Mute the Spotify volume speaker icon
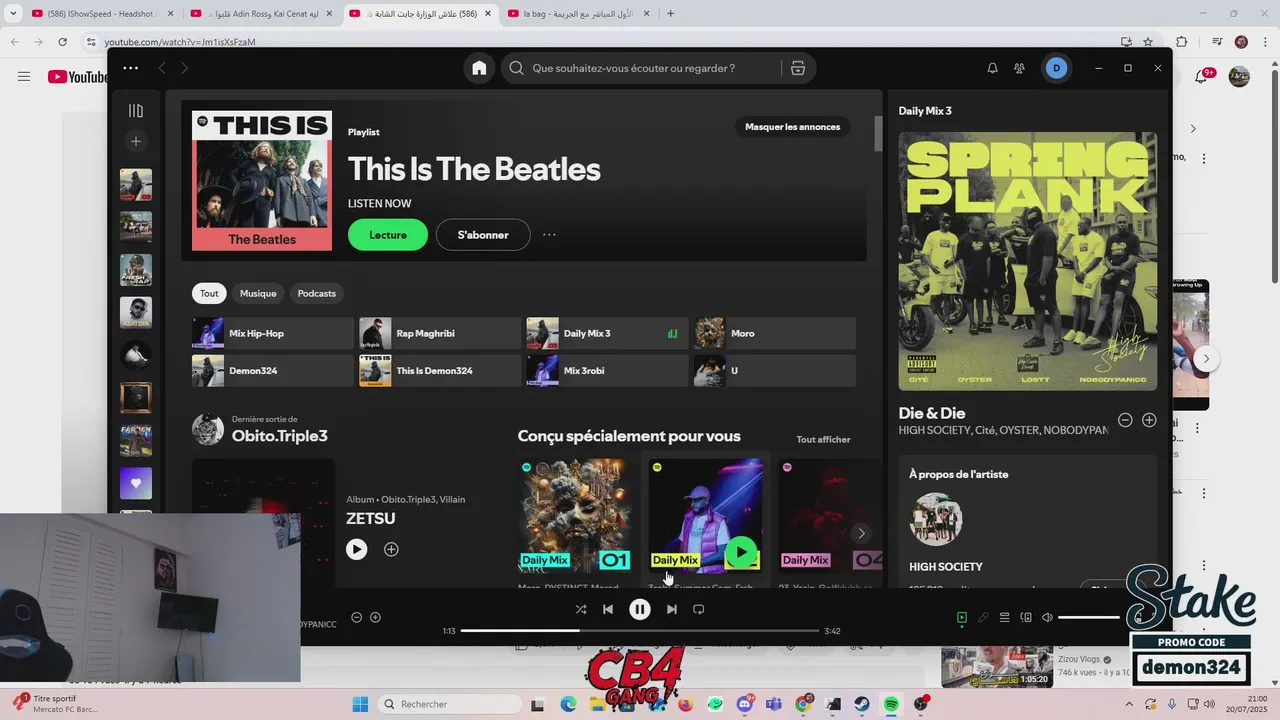The image size is (1280, 720). pyautogui.click(x=1047, y=618)
